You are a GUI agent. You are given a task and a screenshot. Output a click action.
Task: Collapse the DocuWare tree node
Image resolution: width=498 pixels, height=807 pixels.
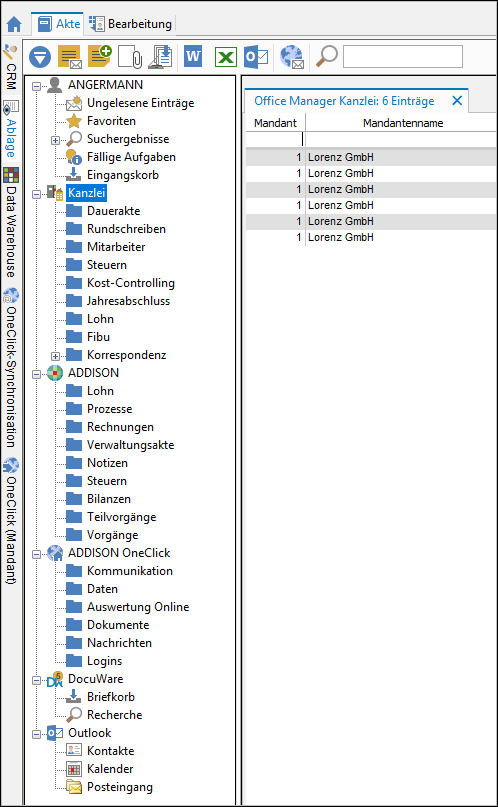pos(36,680)
